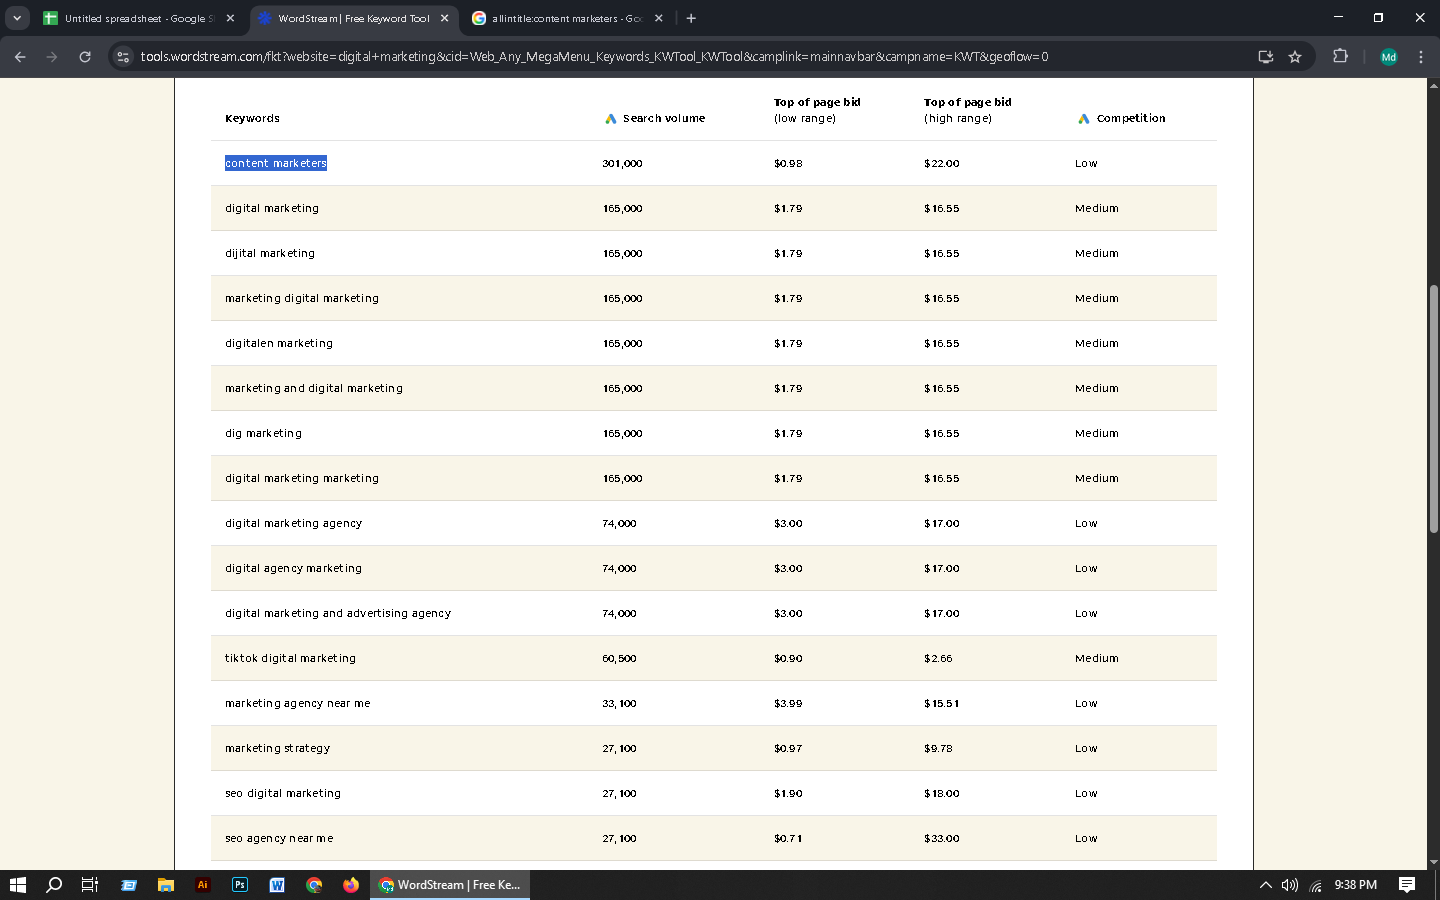This screenshot has height=900, width=1440.
Task: Open the Windows notification center
Action: pos(1407,885)
